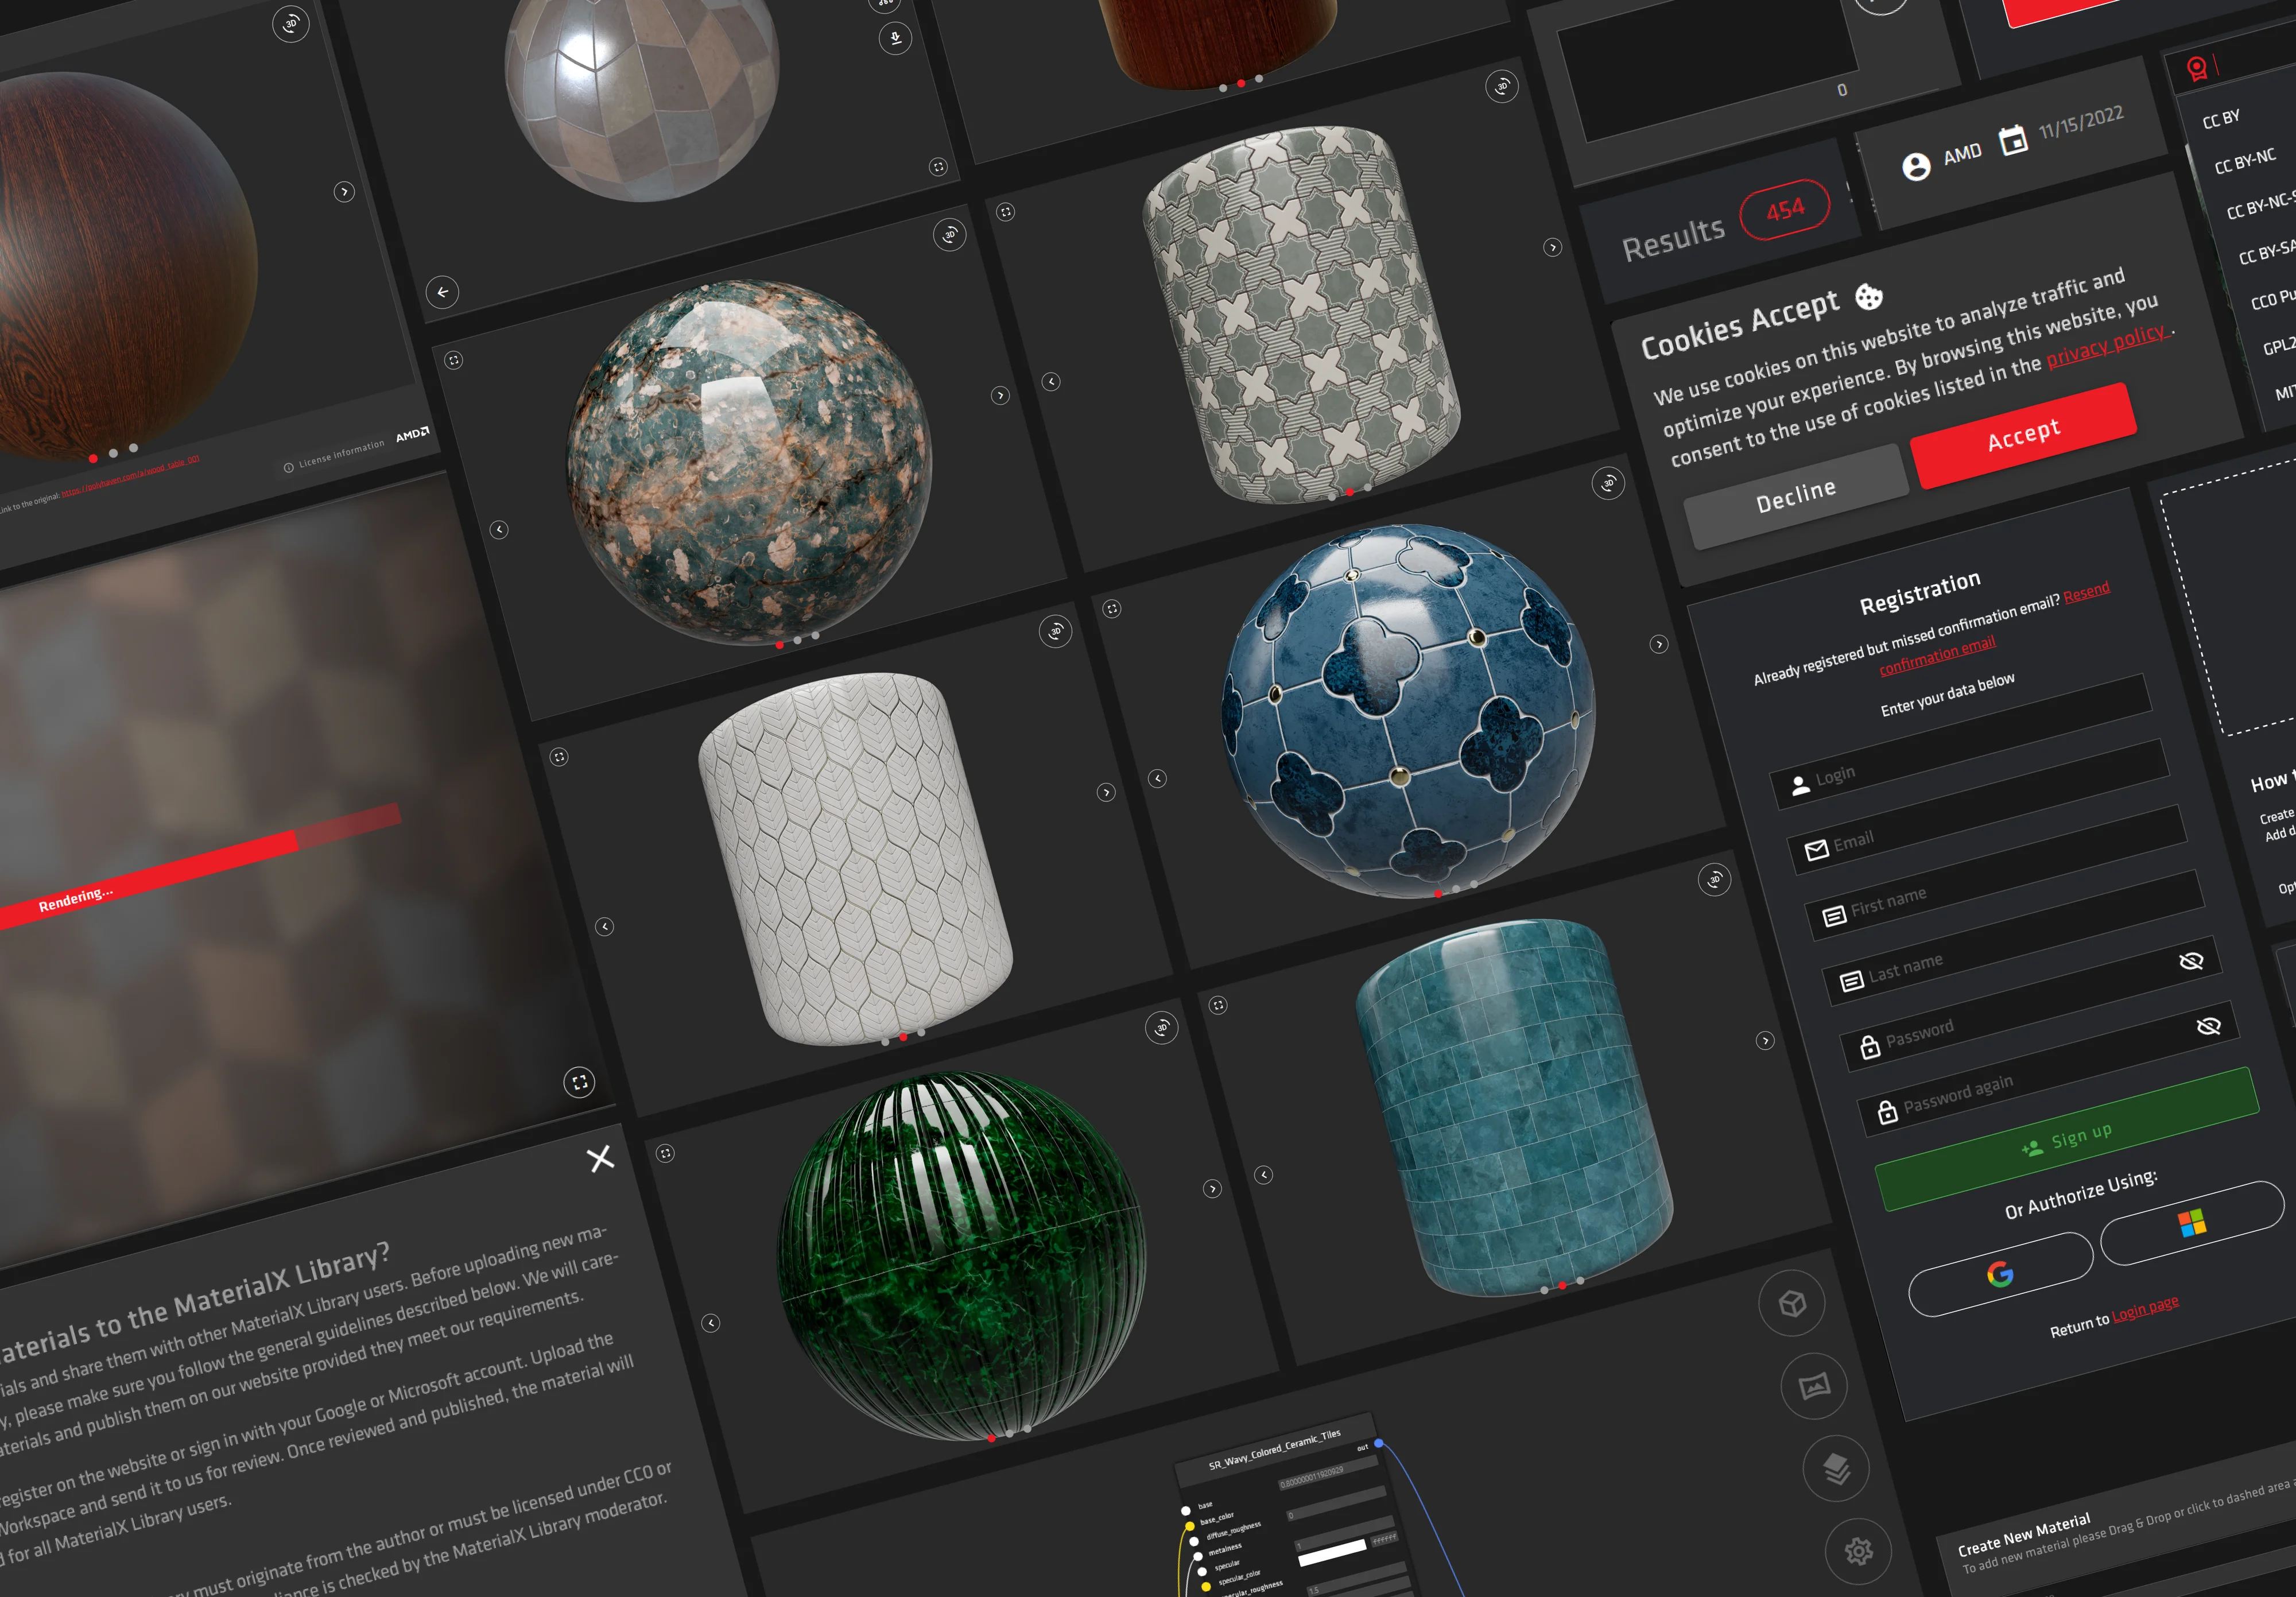Sign in with the Google logo button

(x=2000, y=1274)
